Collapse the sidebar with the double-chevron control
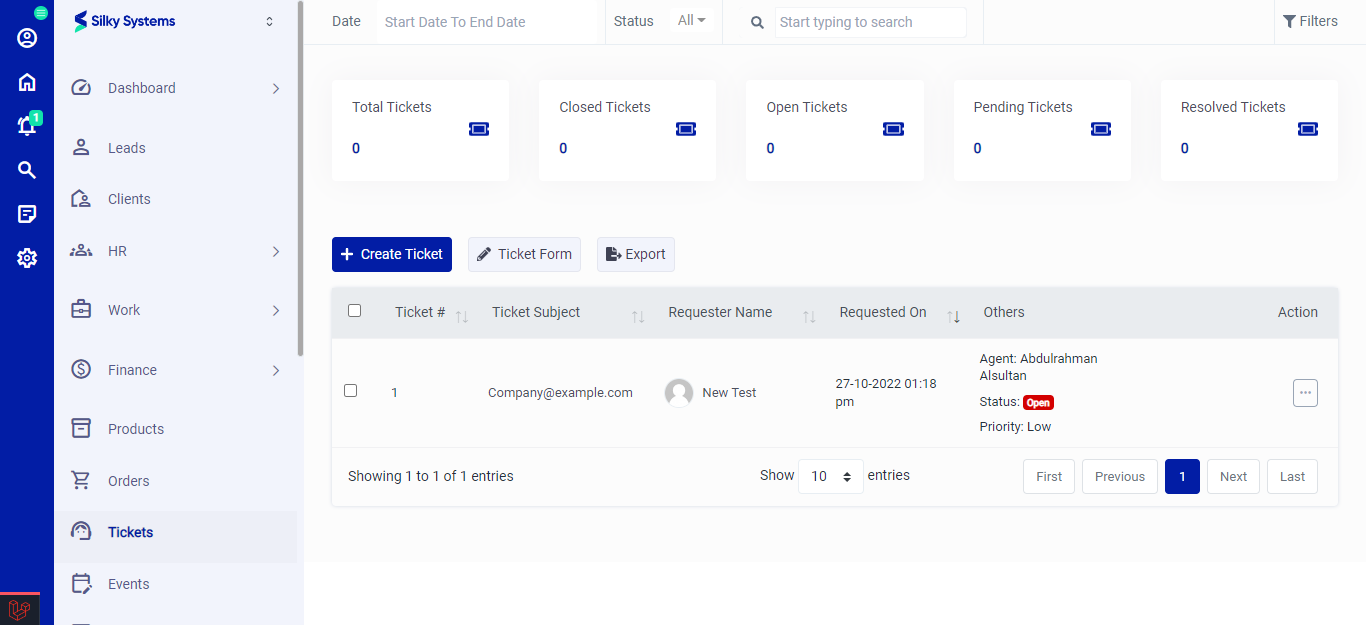This screenshot has height=625, width=1366. pos(268,20)
